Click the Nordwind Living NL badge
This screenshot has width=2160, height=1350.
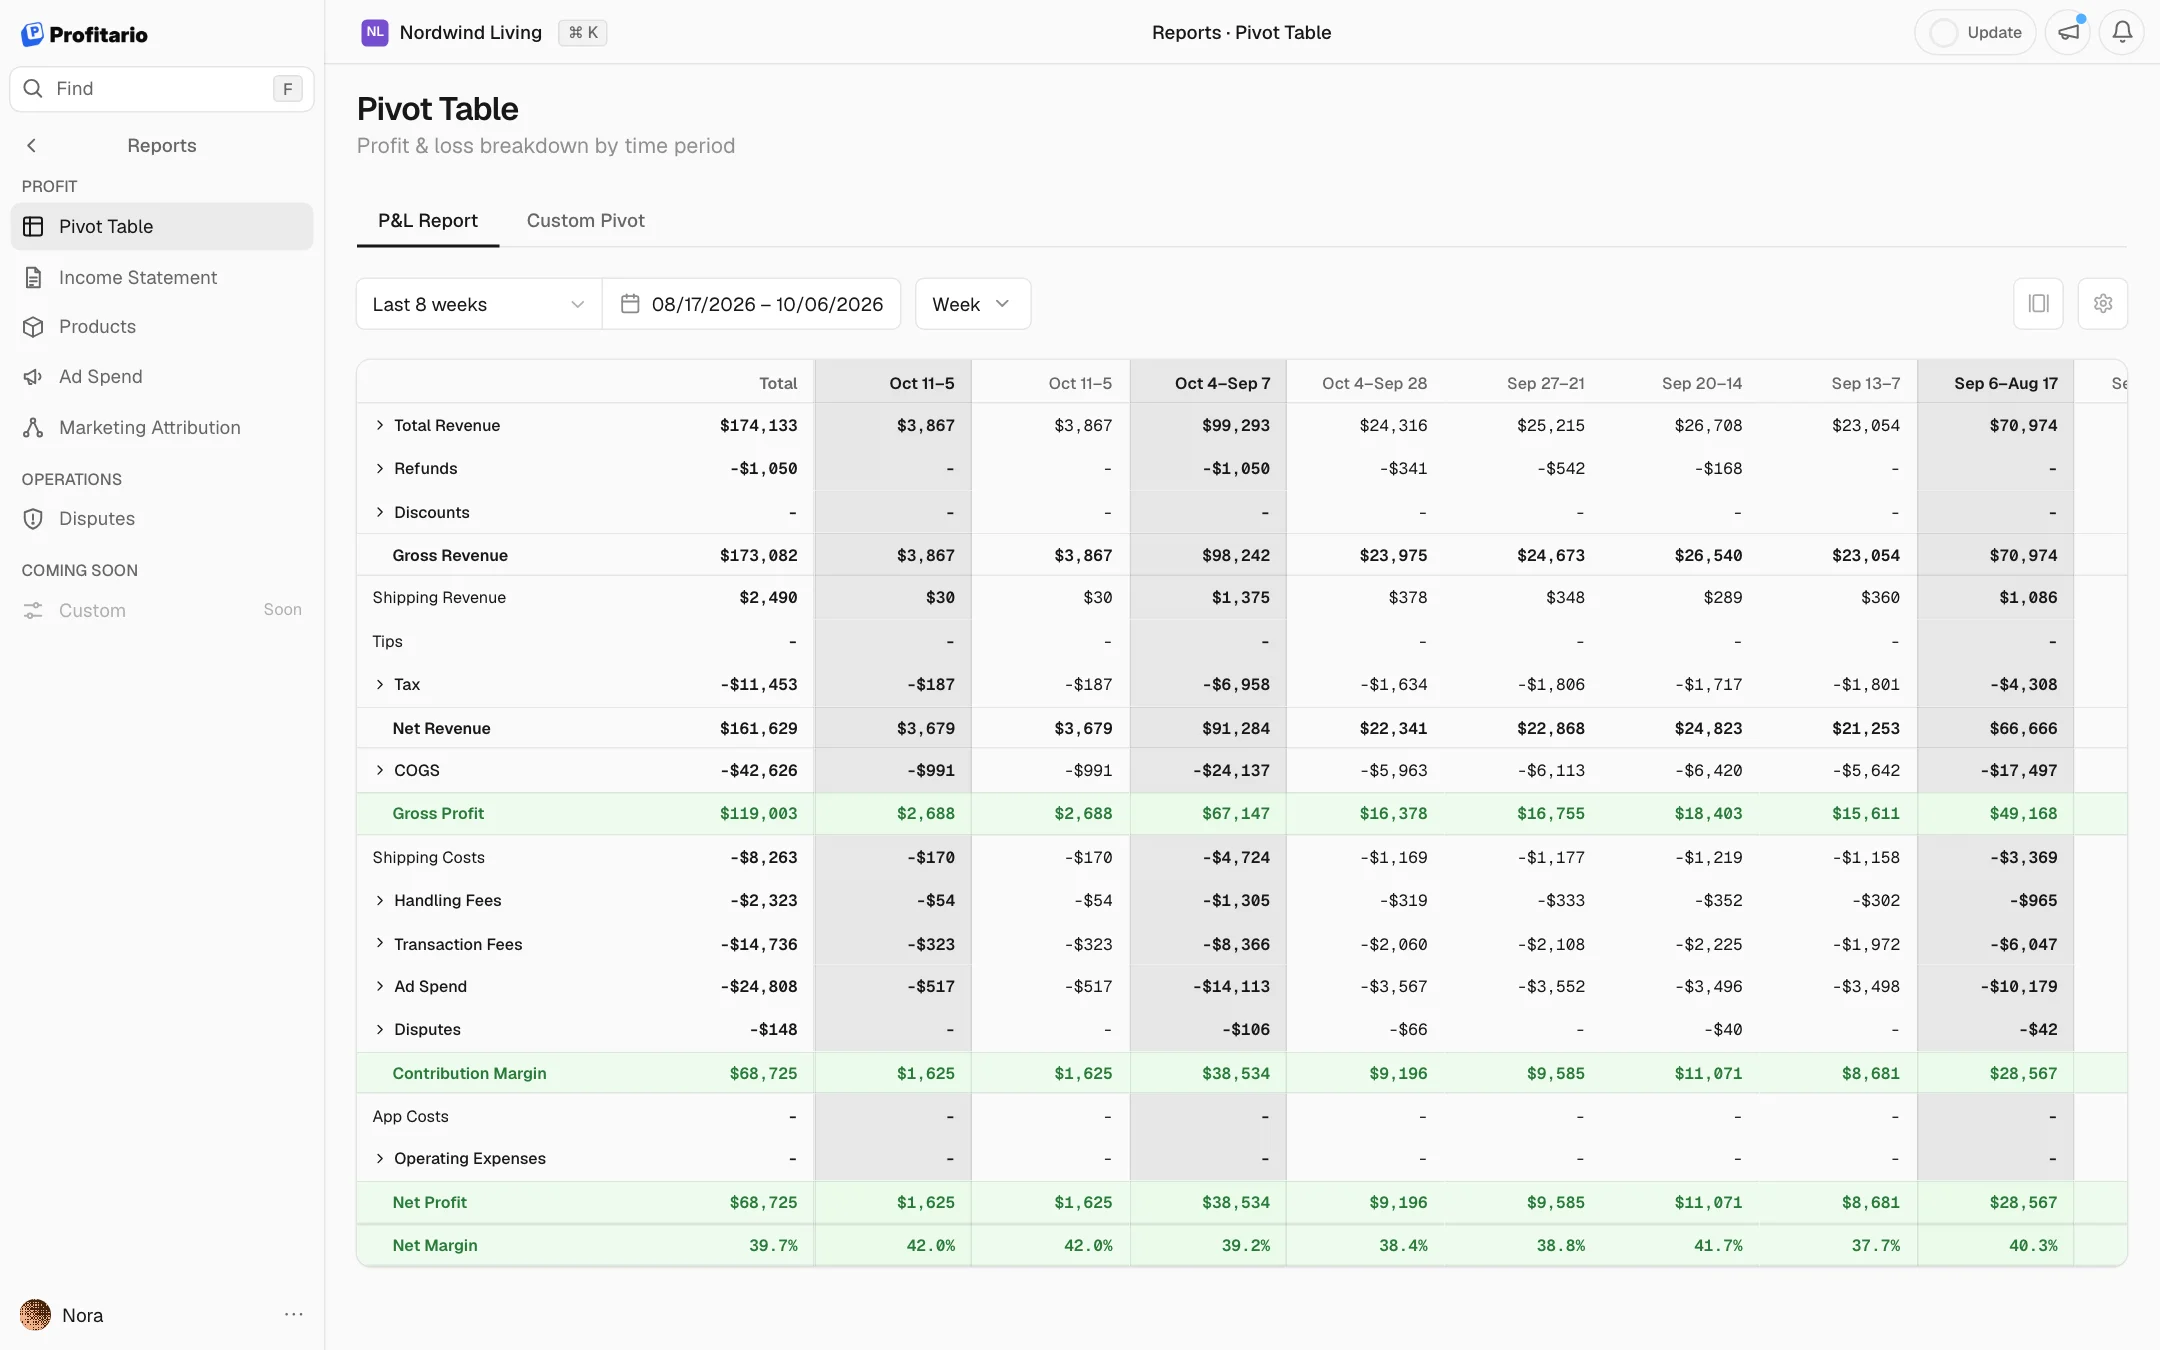point(375,33)
